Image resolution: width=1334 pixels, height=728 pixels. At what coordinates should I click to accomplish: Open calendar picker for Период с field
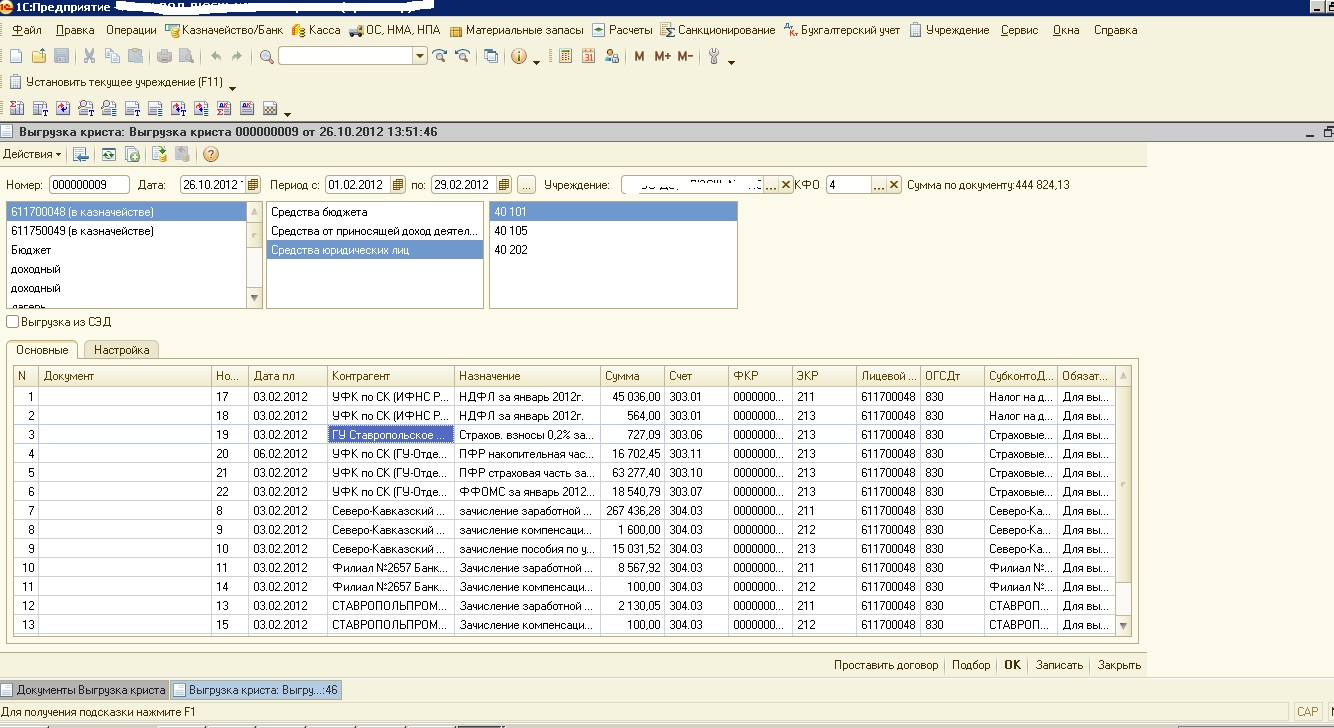point(399,184)
